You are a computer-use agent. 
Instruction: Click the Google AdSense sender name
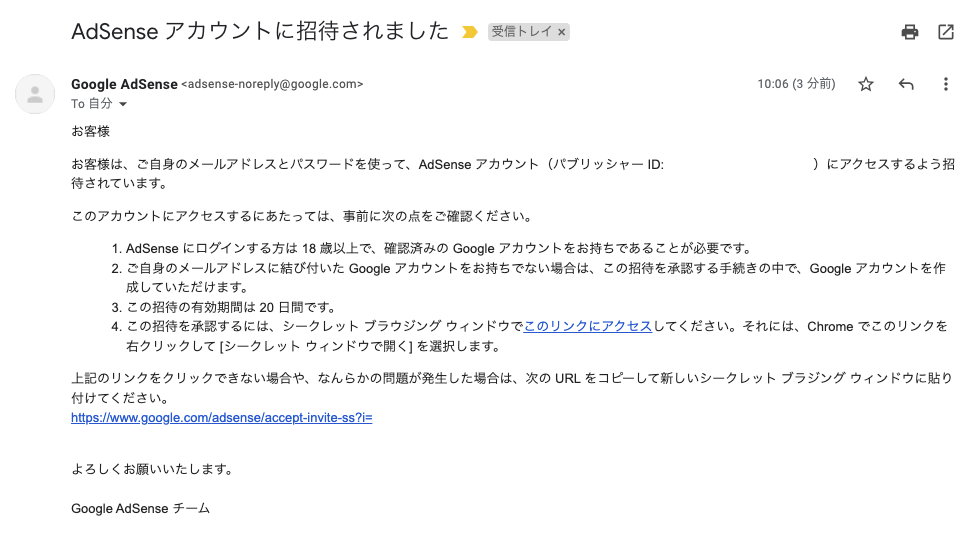pyautogui.click(x=124, y=84)
